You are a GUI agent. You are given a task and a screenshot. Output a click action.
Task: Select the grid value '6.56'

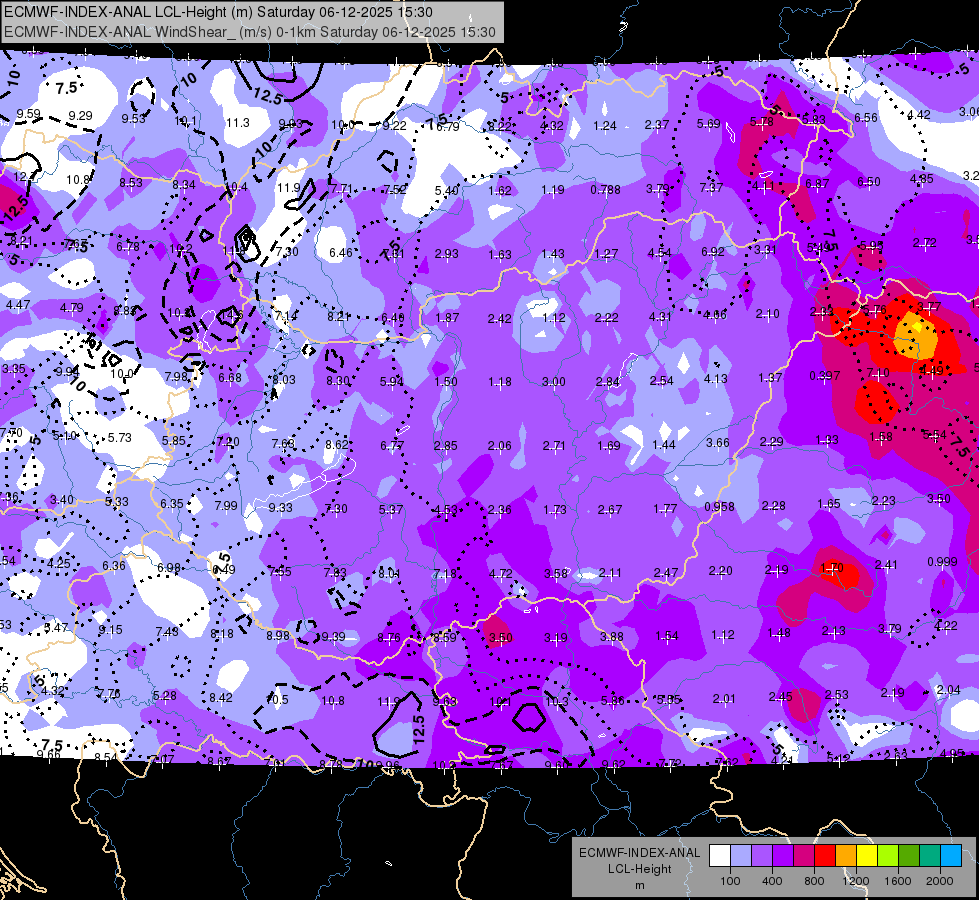(866, 117)
